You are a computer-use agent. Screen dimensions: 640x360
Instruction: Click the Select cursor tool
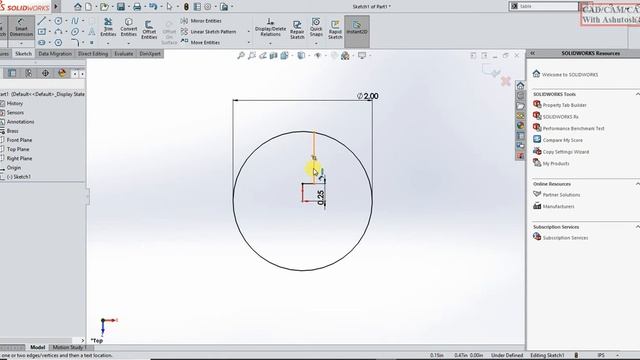(x=169, y=7)
